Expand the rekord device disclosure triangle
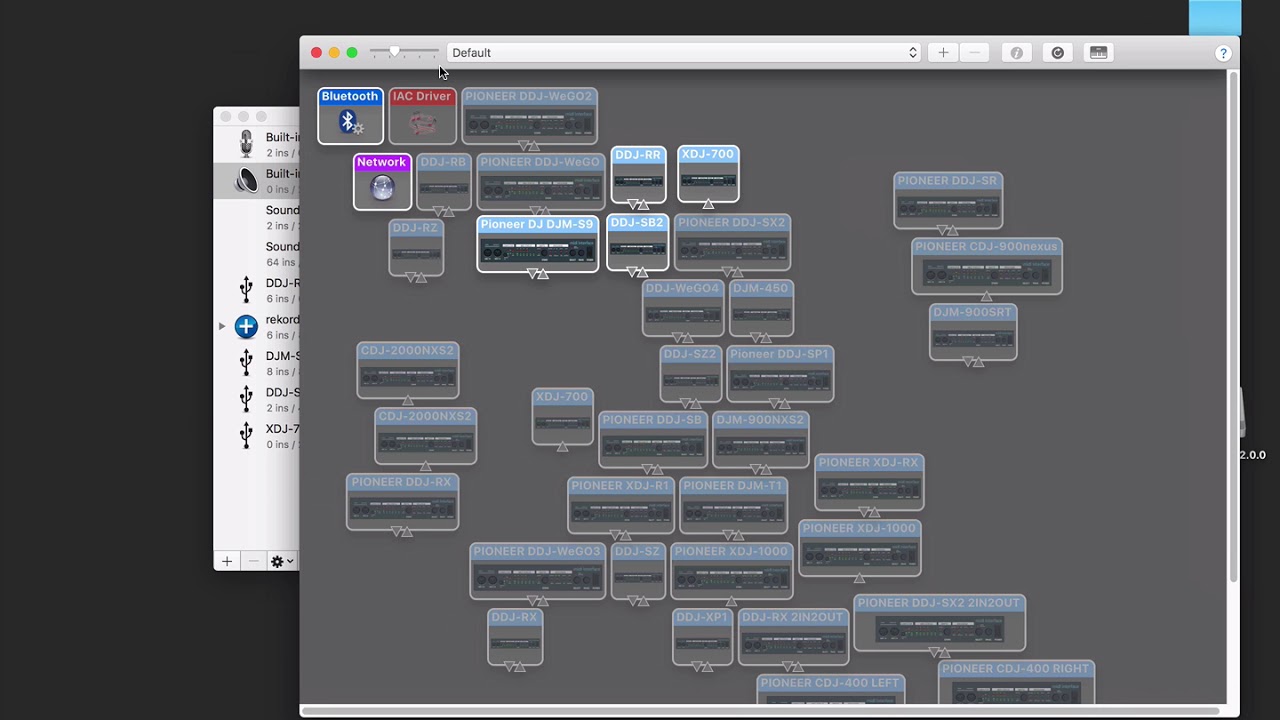Image resolution: width=1280 pixels, height=720 pixels. [222, 326]
